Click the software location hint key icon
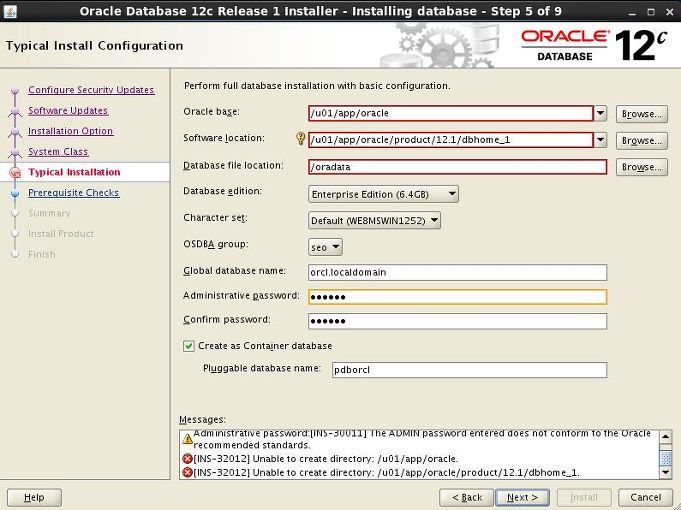This screenshot has width=681, height=510. [300, 138]
